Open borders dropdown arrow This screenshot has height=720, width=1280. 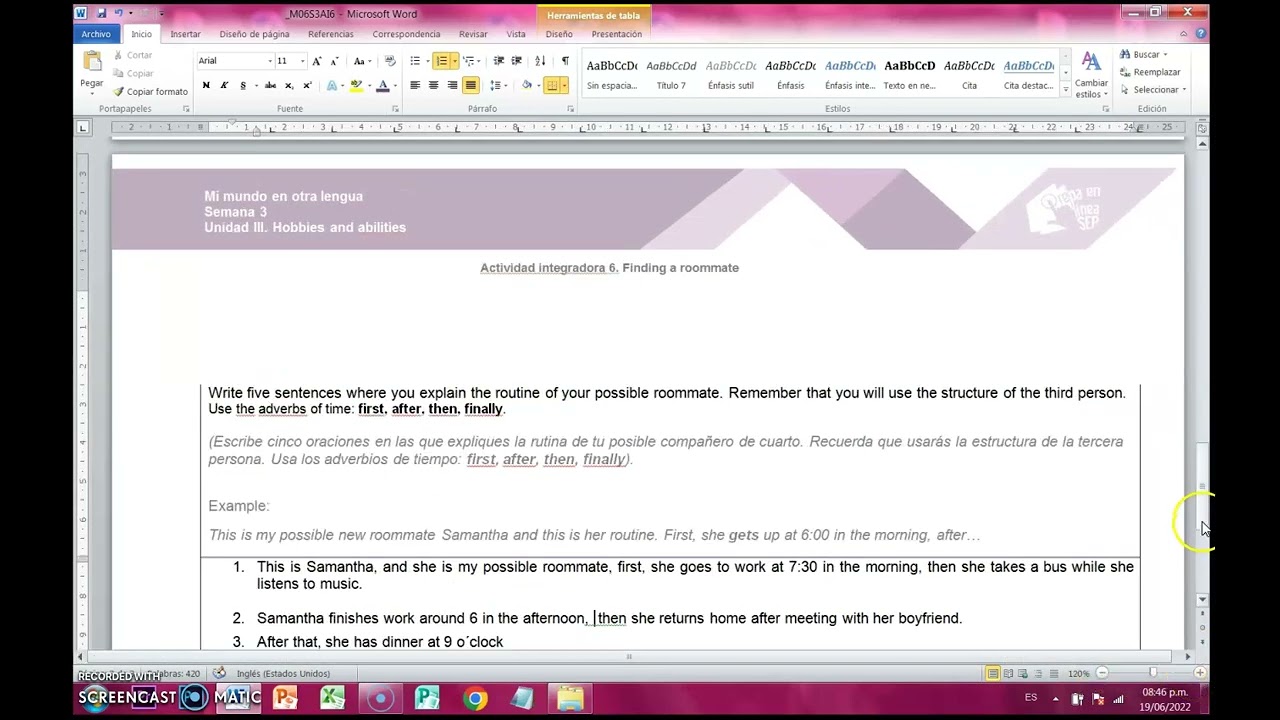tap(564, 86)
